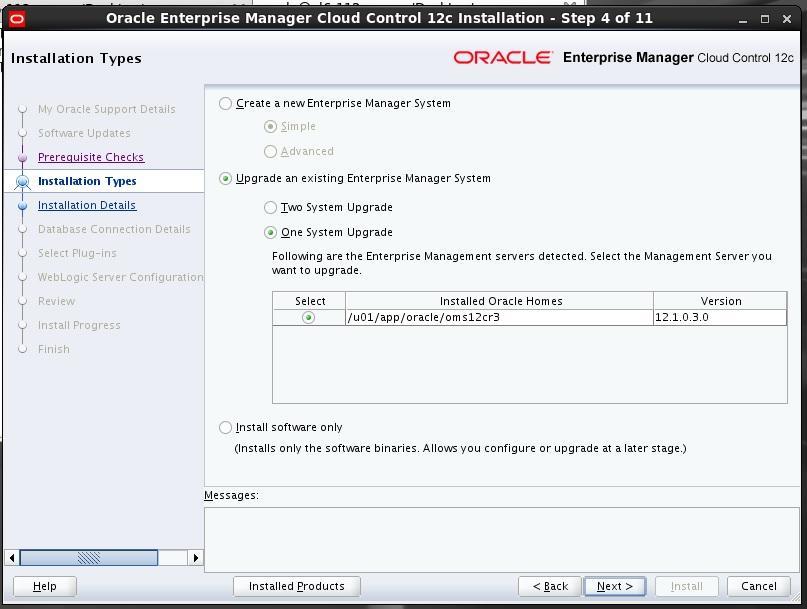Proceed with the Next button
The height and width of the screenshot is (609, 807).
click(615, 586)
